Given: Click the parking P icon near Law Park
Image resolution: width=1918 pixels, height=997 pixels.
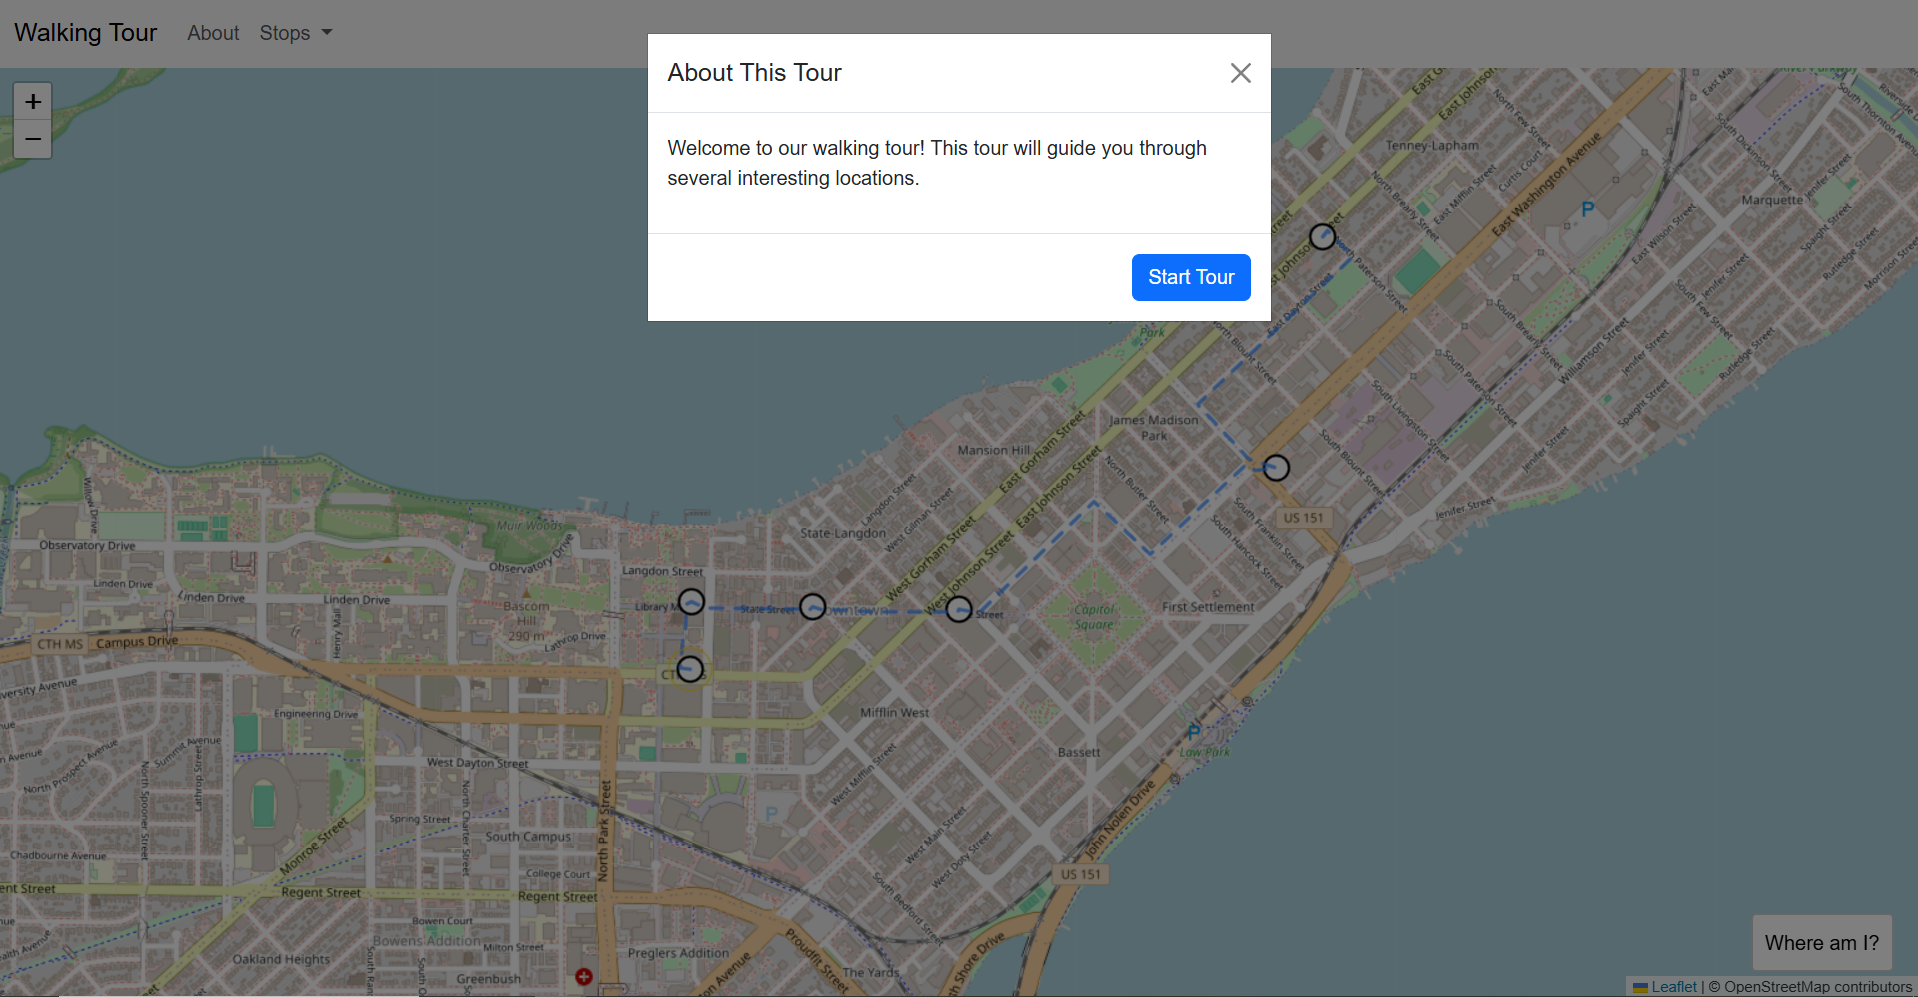Looking at the screenshot, I should [x=1193, y=732].
